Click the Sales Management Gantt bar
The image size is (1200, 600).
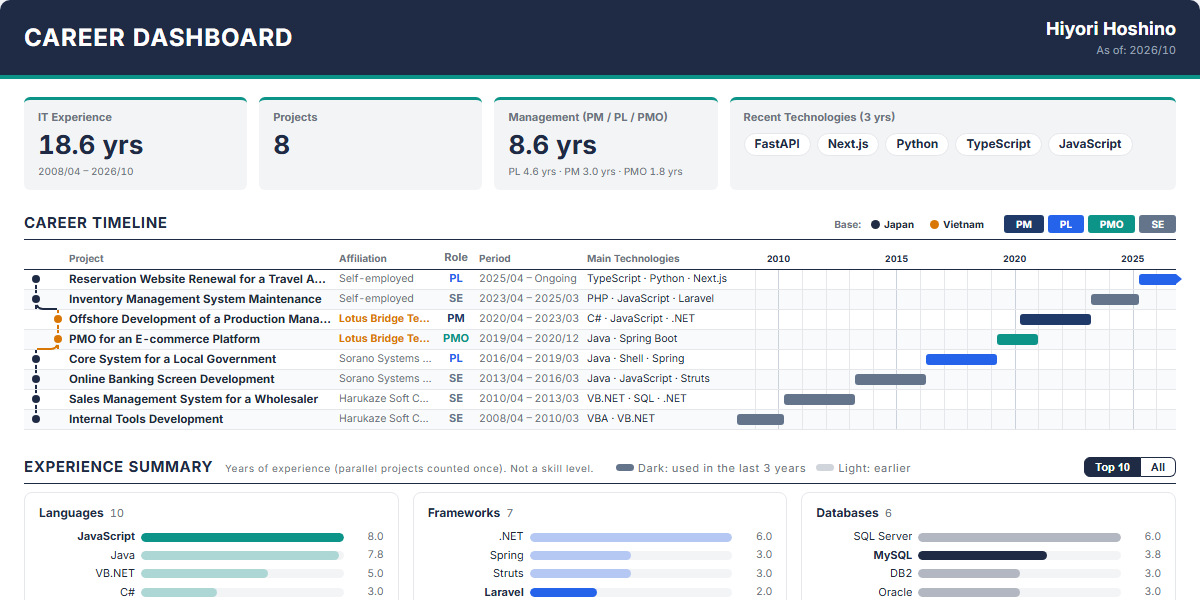[x=819, y=399]
